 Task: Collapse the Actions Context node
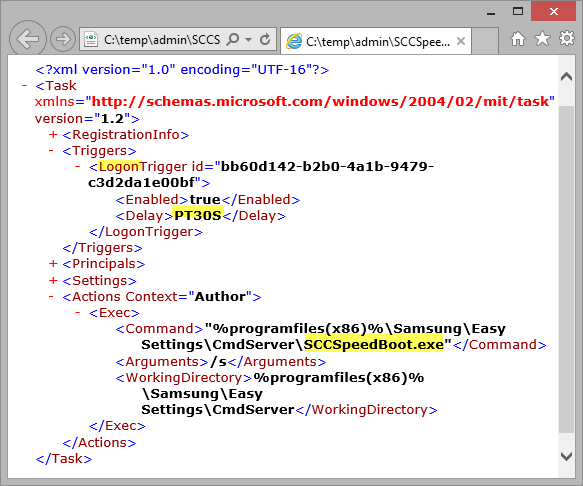(51, 296)
